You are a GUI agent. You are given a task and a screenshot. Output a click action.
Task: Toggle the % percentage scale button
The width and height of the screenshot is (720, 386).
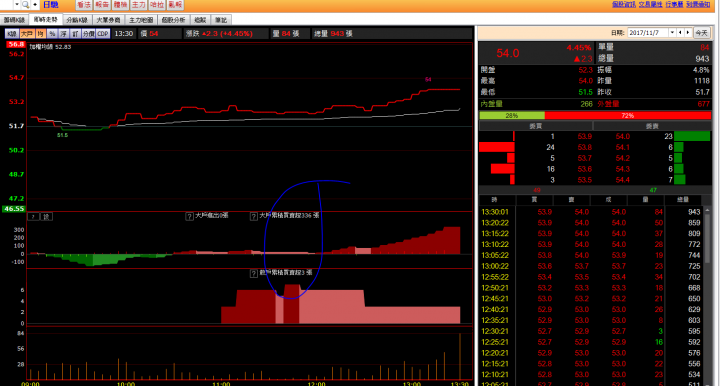tap(52, 34)
